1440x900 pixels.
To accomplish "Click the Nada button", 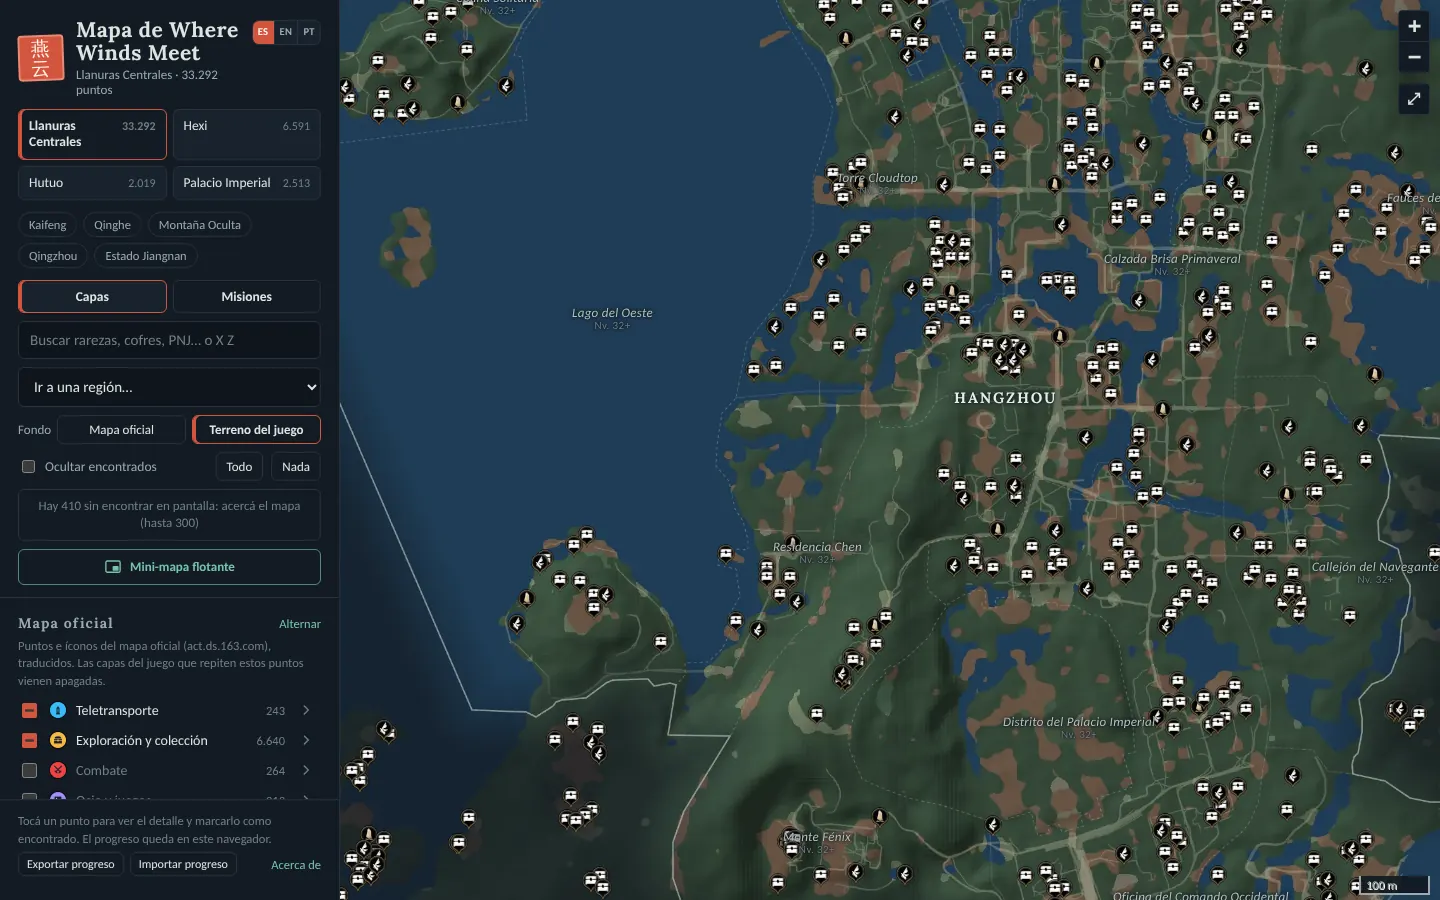I will pos(296,467).
